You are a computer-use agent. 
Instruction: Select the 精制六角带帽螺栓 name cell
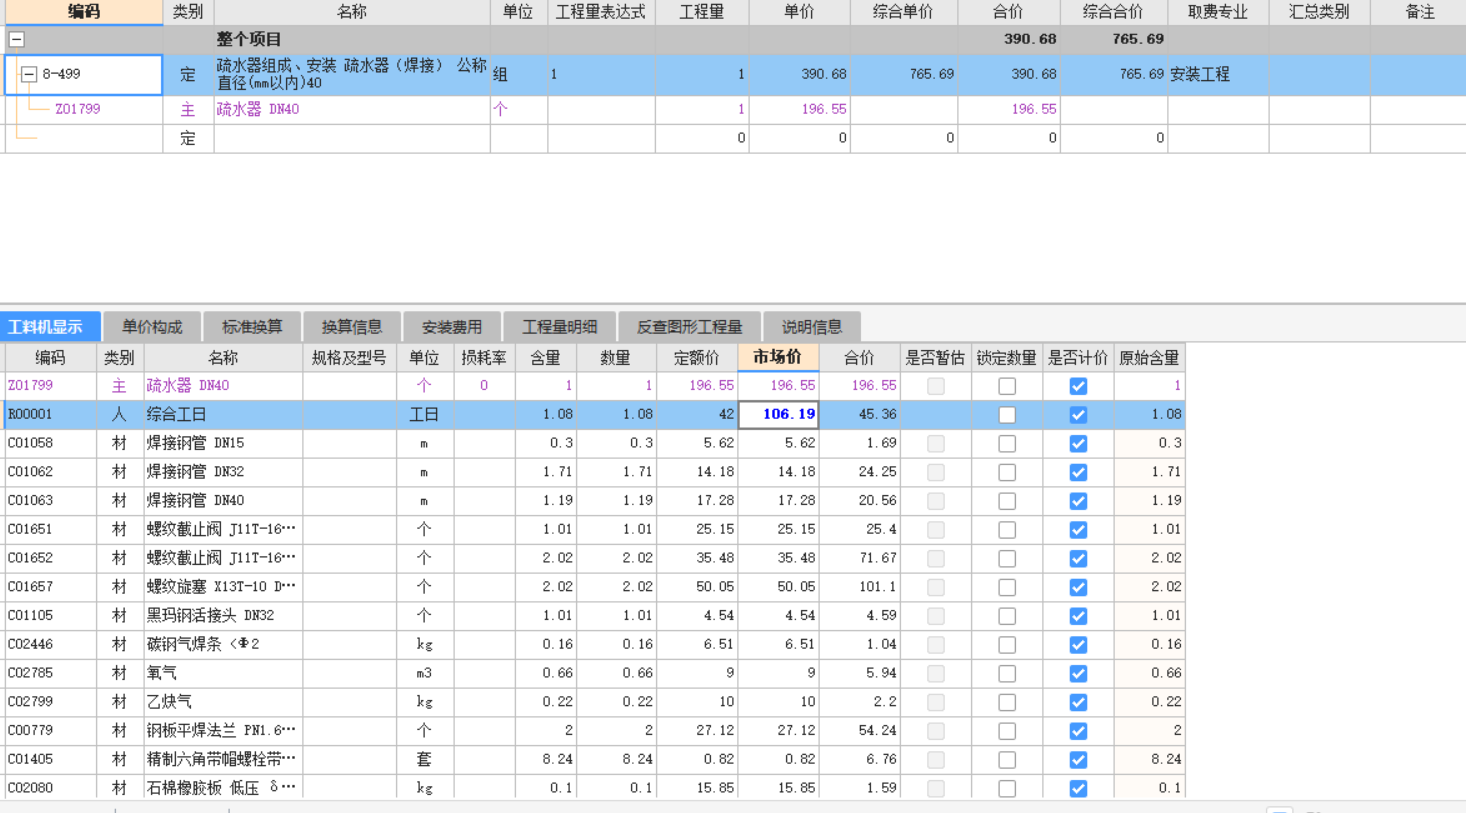coord(223,759)
